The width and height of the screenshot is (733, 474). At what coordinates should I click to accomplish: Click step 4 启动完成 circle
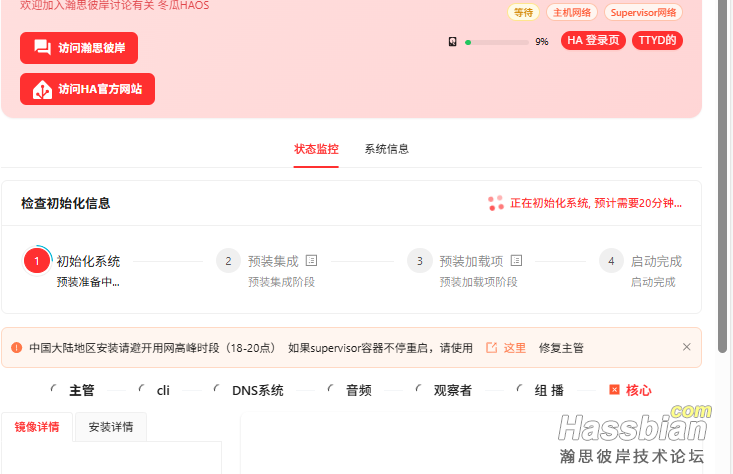coord(611,261)
